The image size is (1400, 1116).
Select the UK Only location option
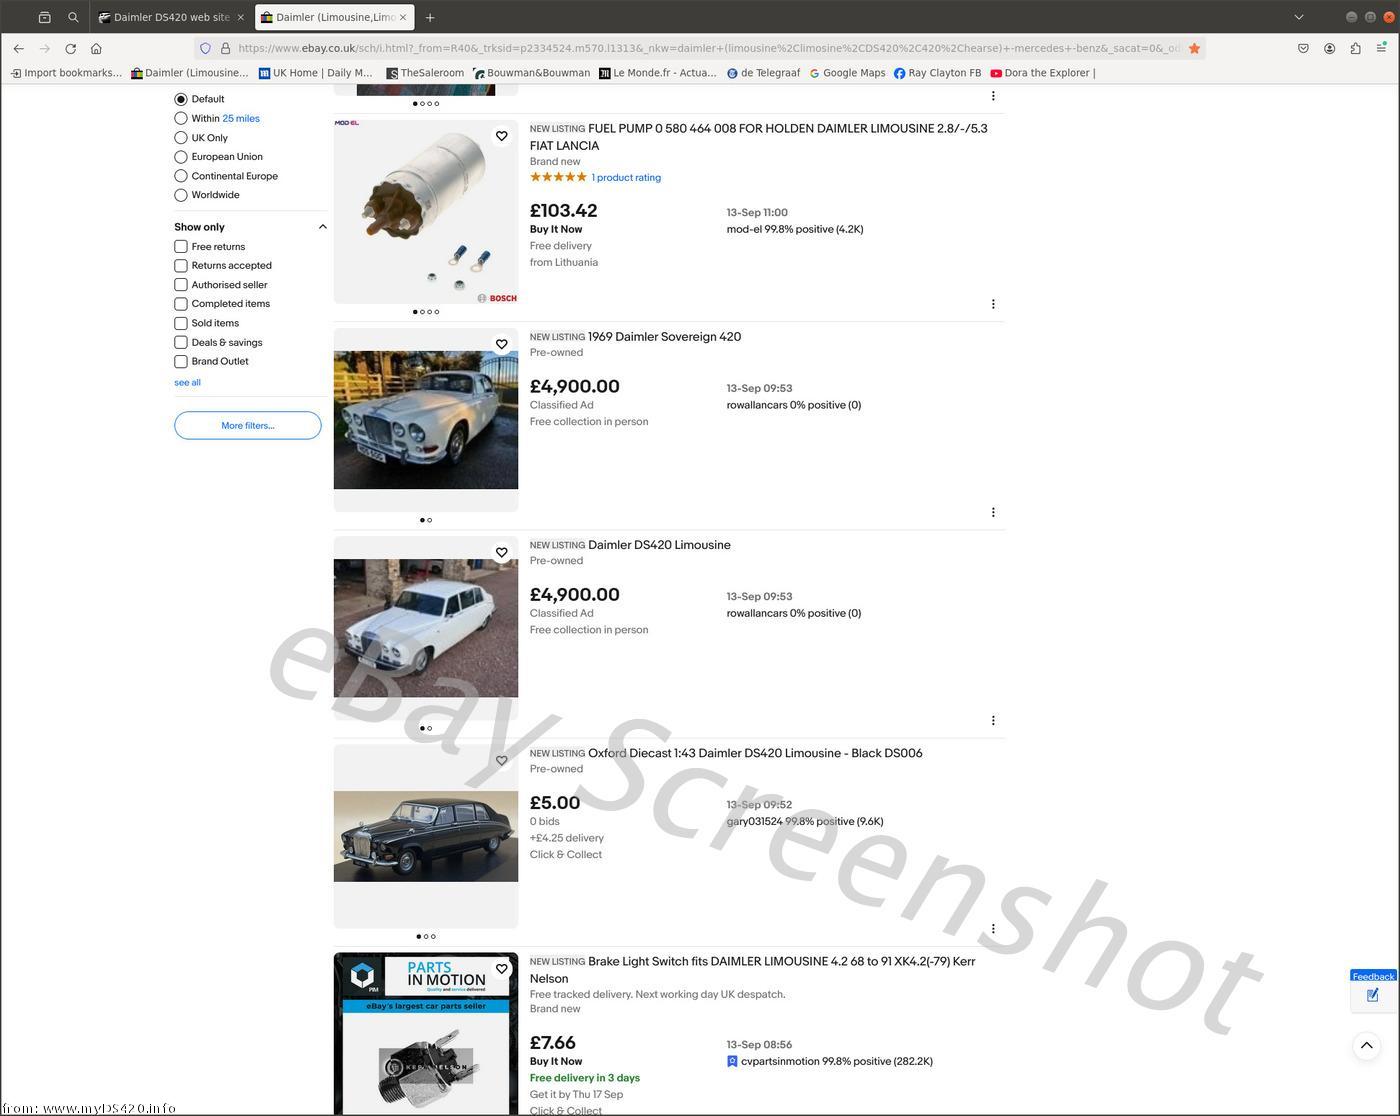[181, 138]
